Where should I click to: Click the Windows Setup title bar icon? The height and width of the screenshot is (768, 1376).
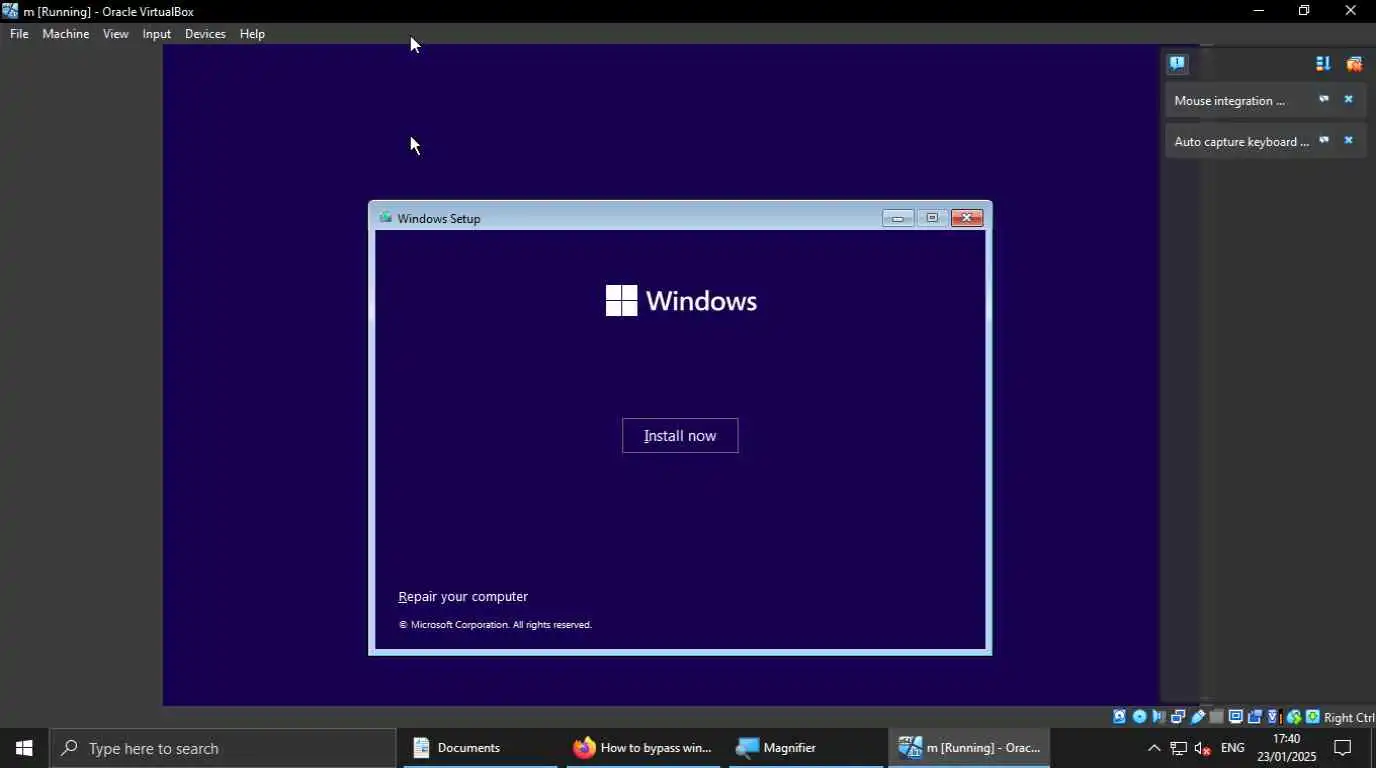385,217
